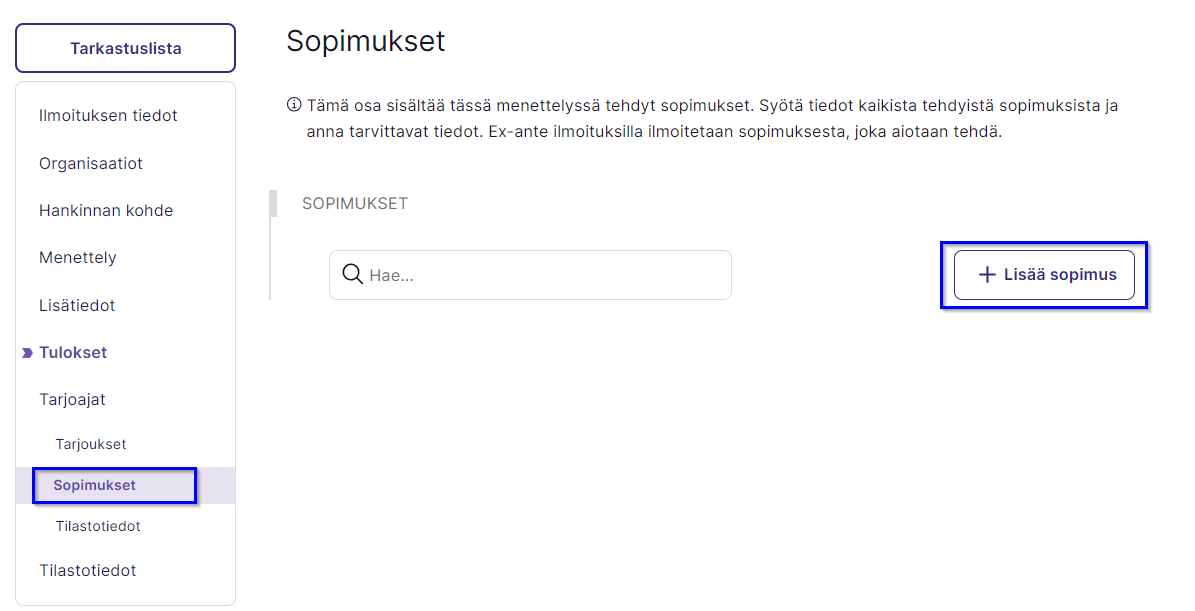1195x611 pixels.
Task: Click the Sopimukset page heading
Action: point(366,41)
